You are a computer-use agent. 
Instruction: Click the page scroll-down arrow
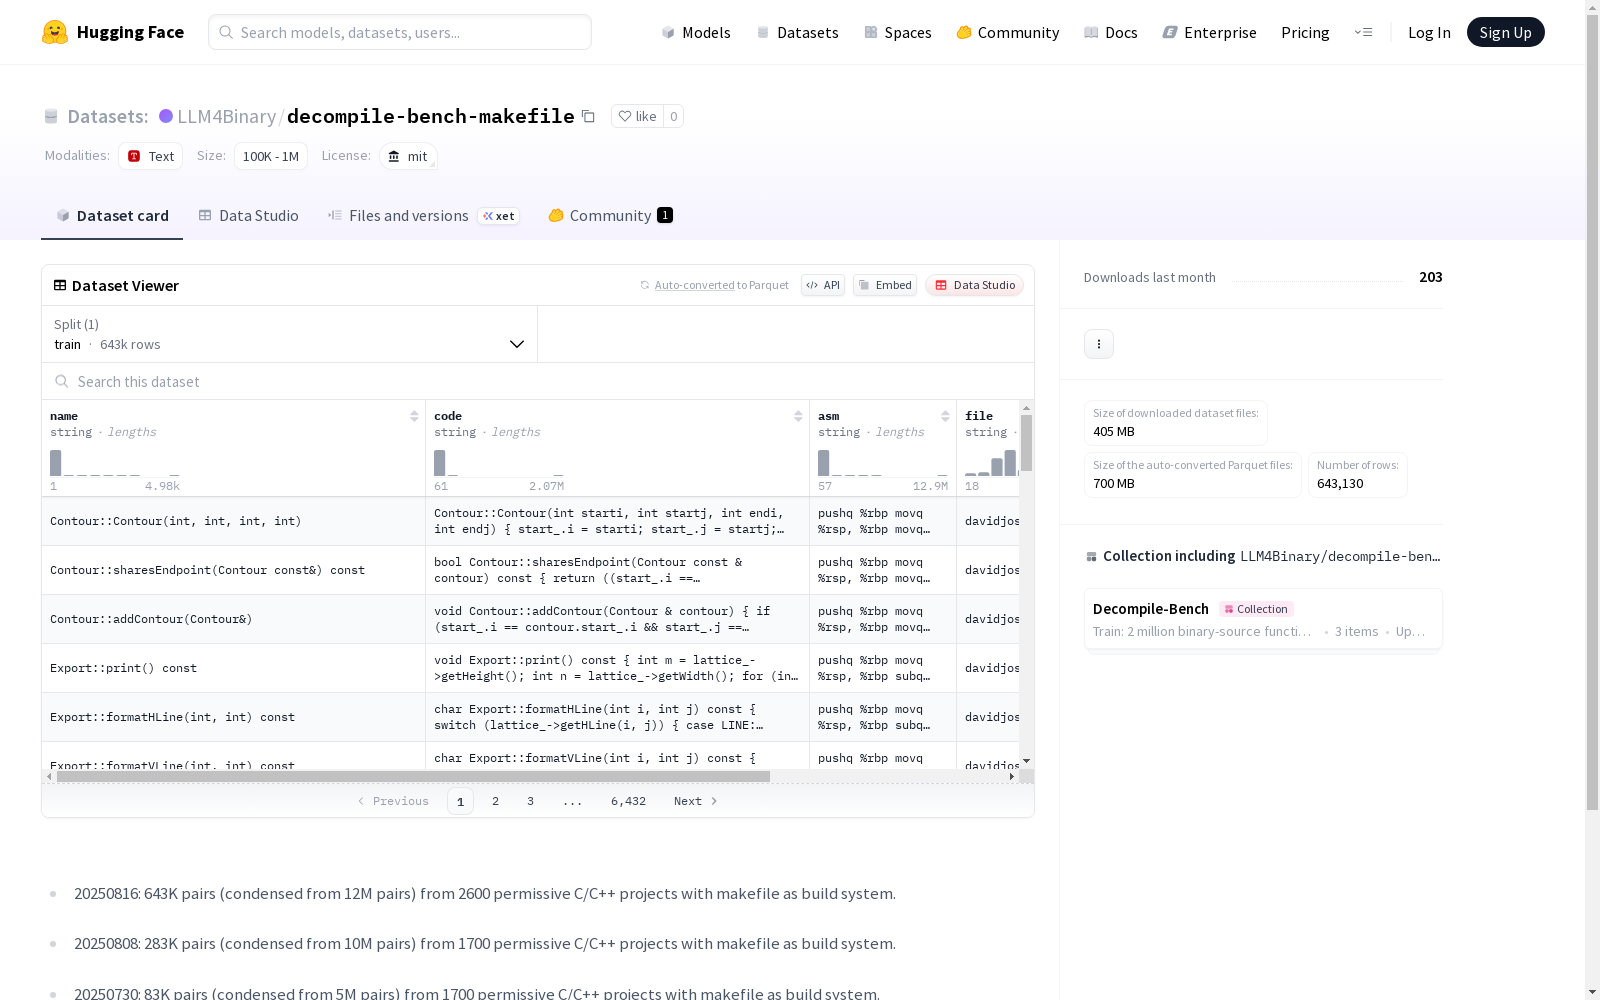pos(1592,992)
